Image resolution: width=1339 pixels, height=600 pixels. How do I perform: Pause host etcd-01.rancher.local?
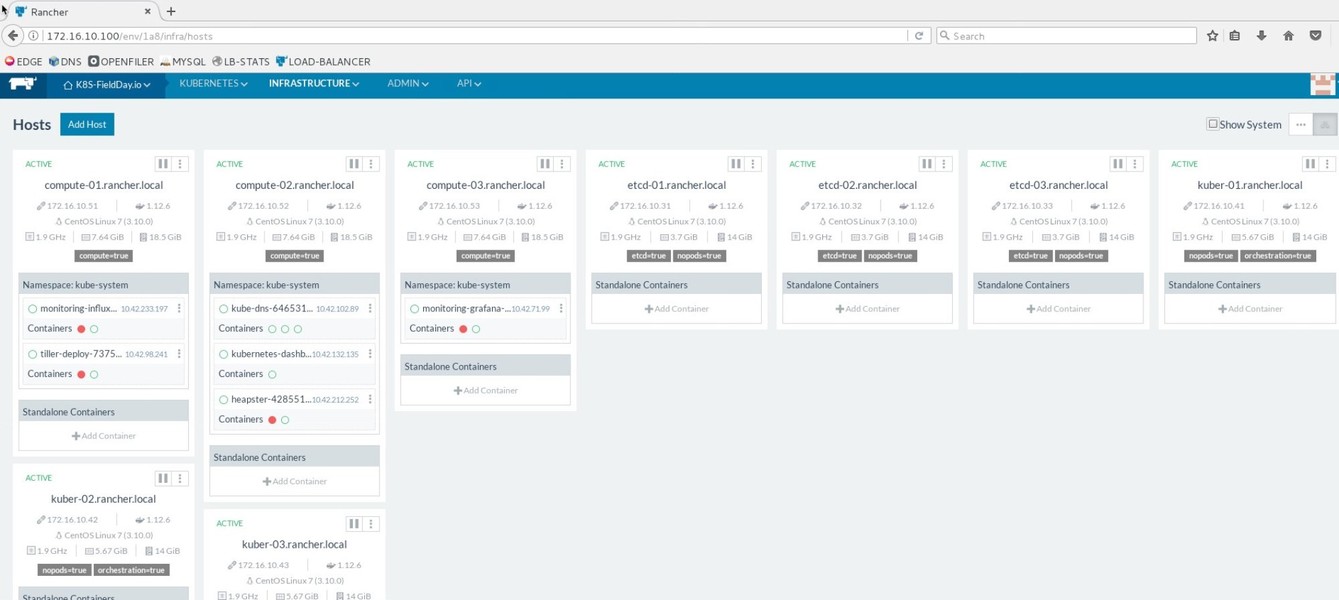tap(736, 164)
